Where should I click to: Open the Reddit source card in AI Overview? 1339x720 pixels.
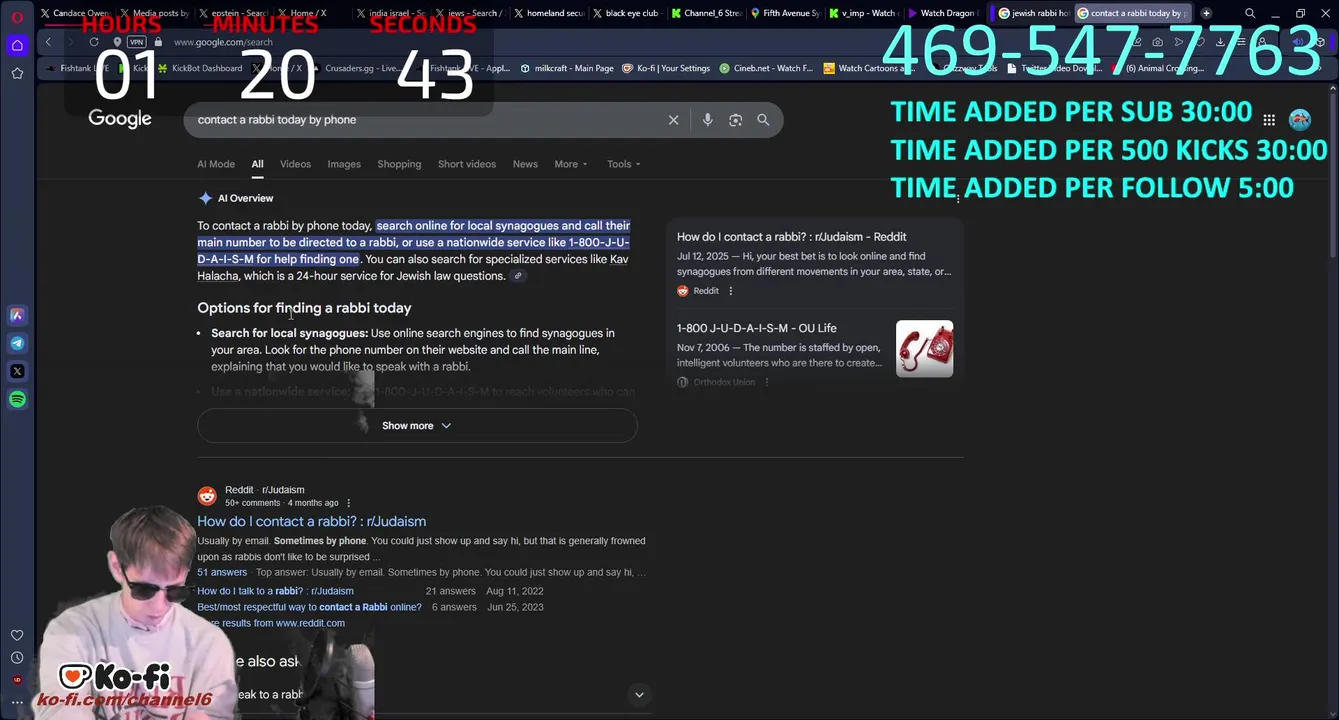pos(814,263)
